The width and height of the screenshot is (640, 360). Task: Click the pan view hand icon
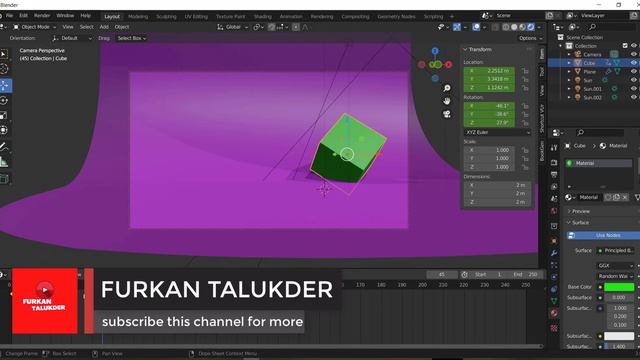coord(447,101)
